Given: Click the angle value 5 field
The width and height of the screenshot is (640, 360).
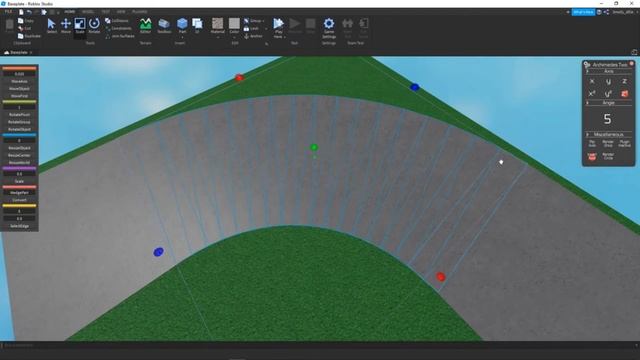Looking at the screenshot, I should point(608,119).
